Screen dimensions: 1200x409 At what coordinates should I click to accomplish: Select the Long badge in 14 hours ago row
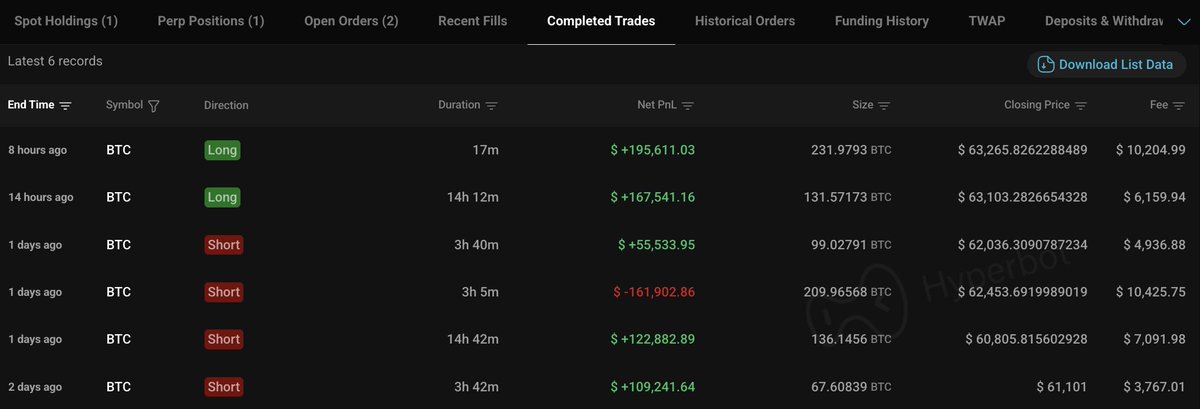point(222,197)
